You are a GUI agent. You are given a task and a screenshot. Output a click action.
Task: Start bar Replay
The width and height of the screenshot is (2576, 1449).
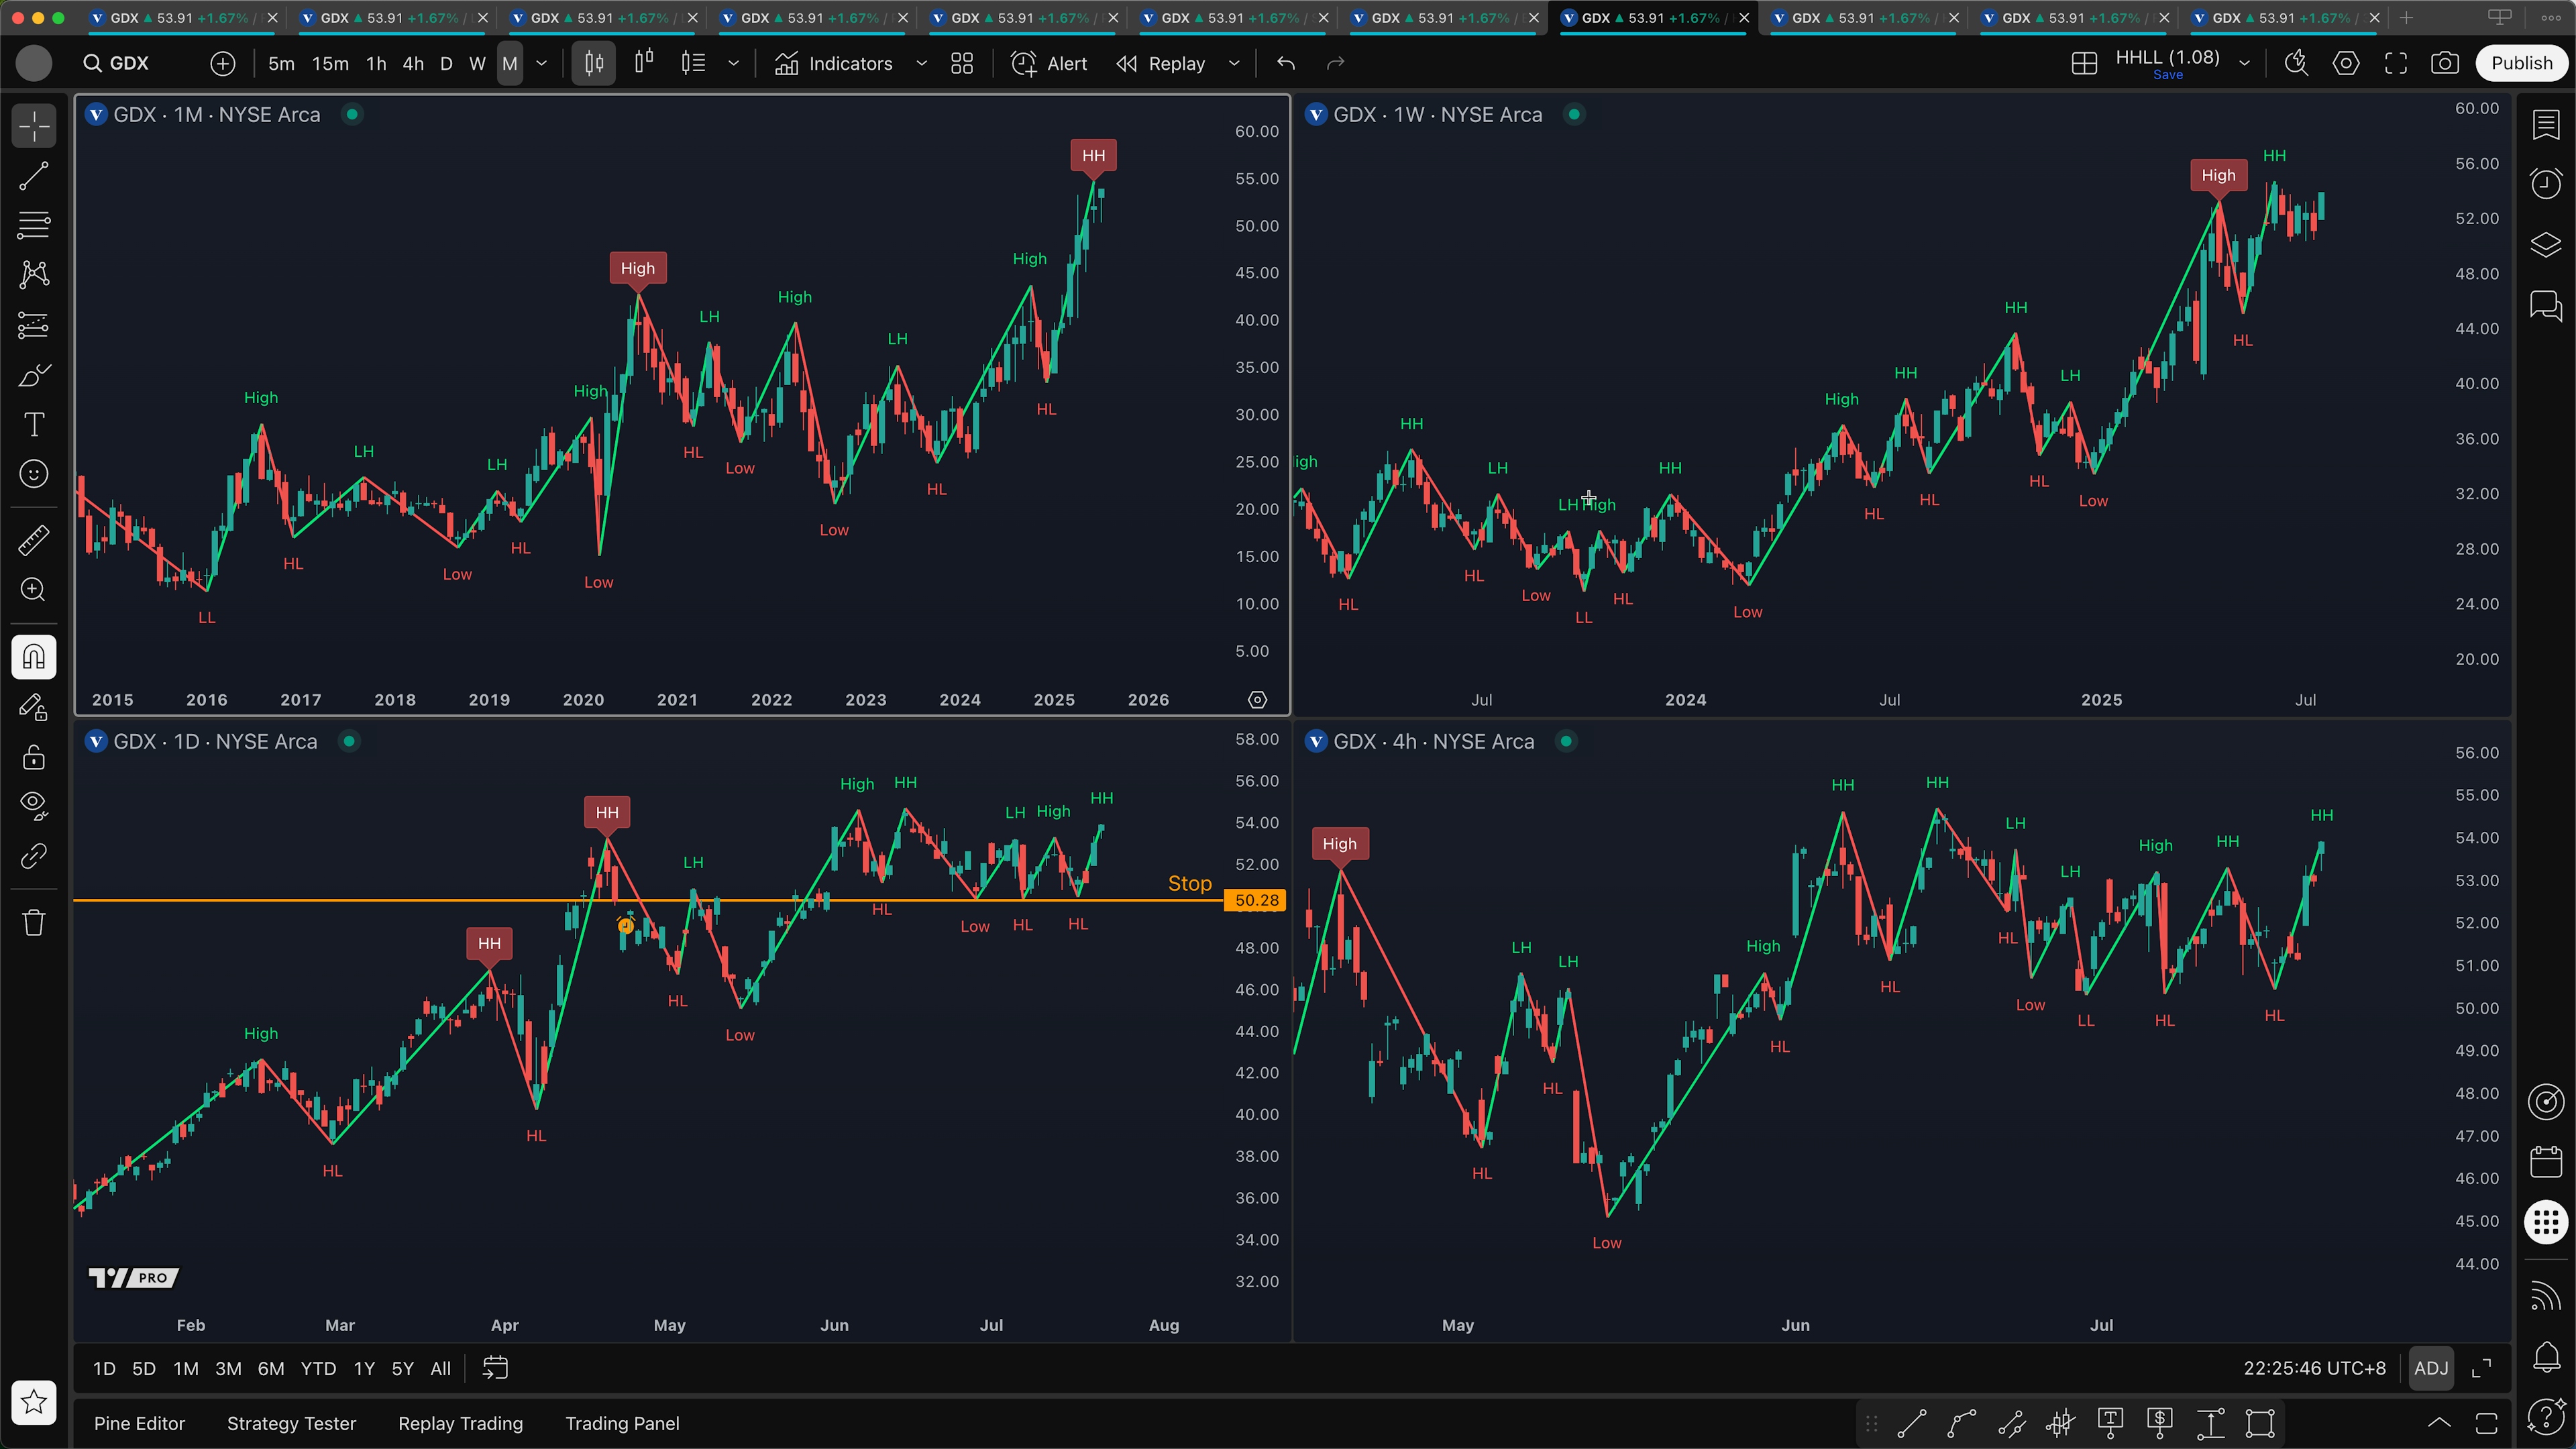[1161, 64]
